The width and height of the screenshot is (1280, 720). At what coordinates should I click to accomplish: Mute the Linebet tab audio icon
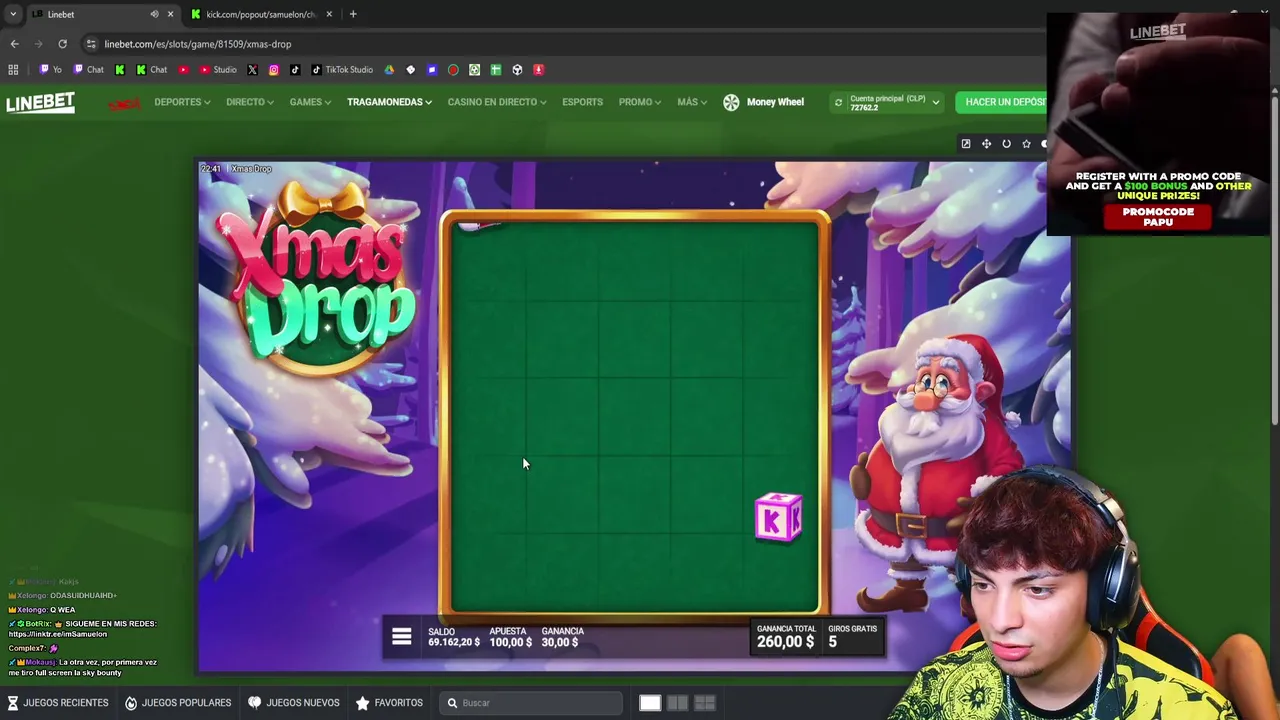(154, 14)
